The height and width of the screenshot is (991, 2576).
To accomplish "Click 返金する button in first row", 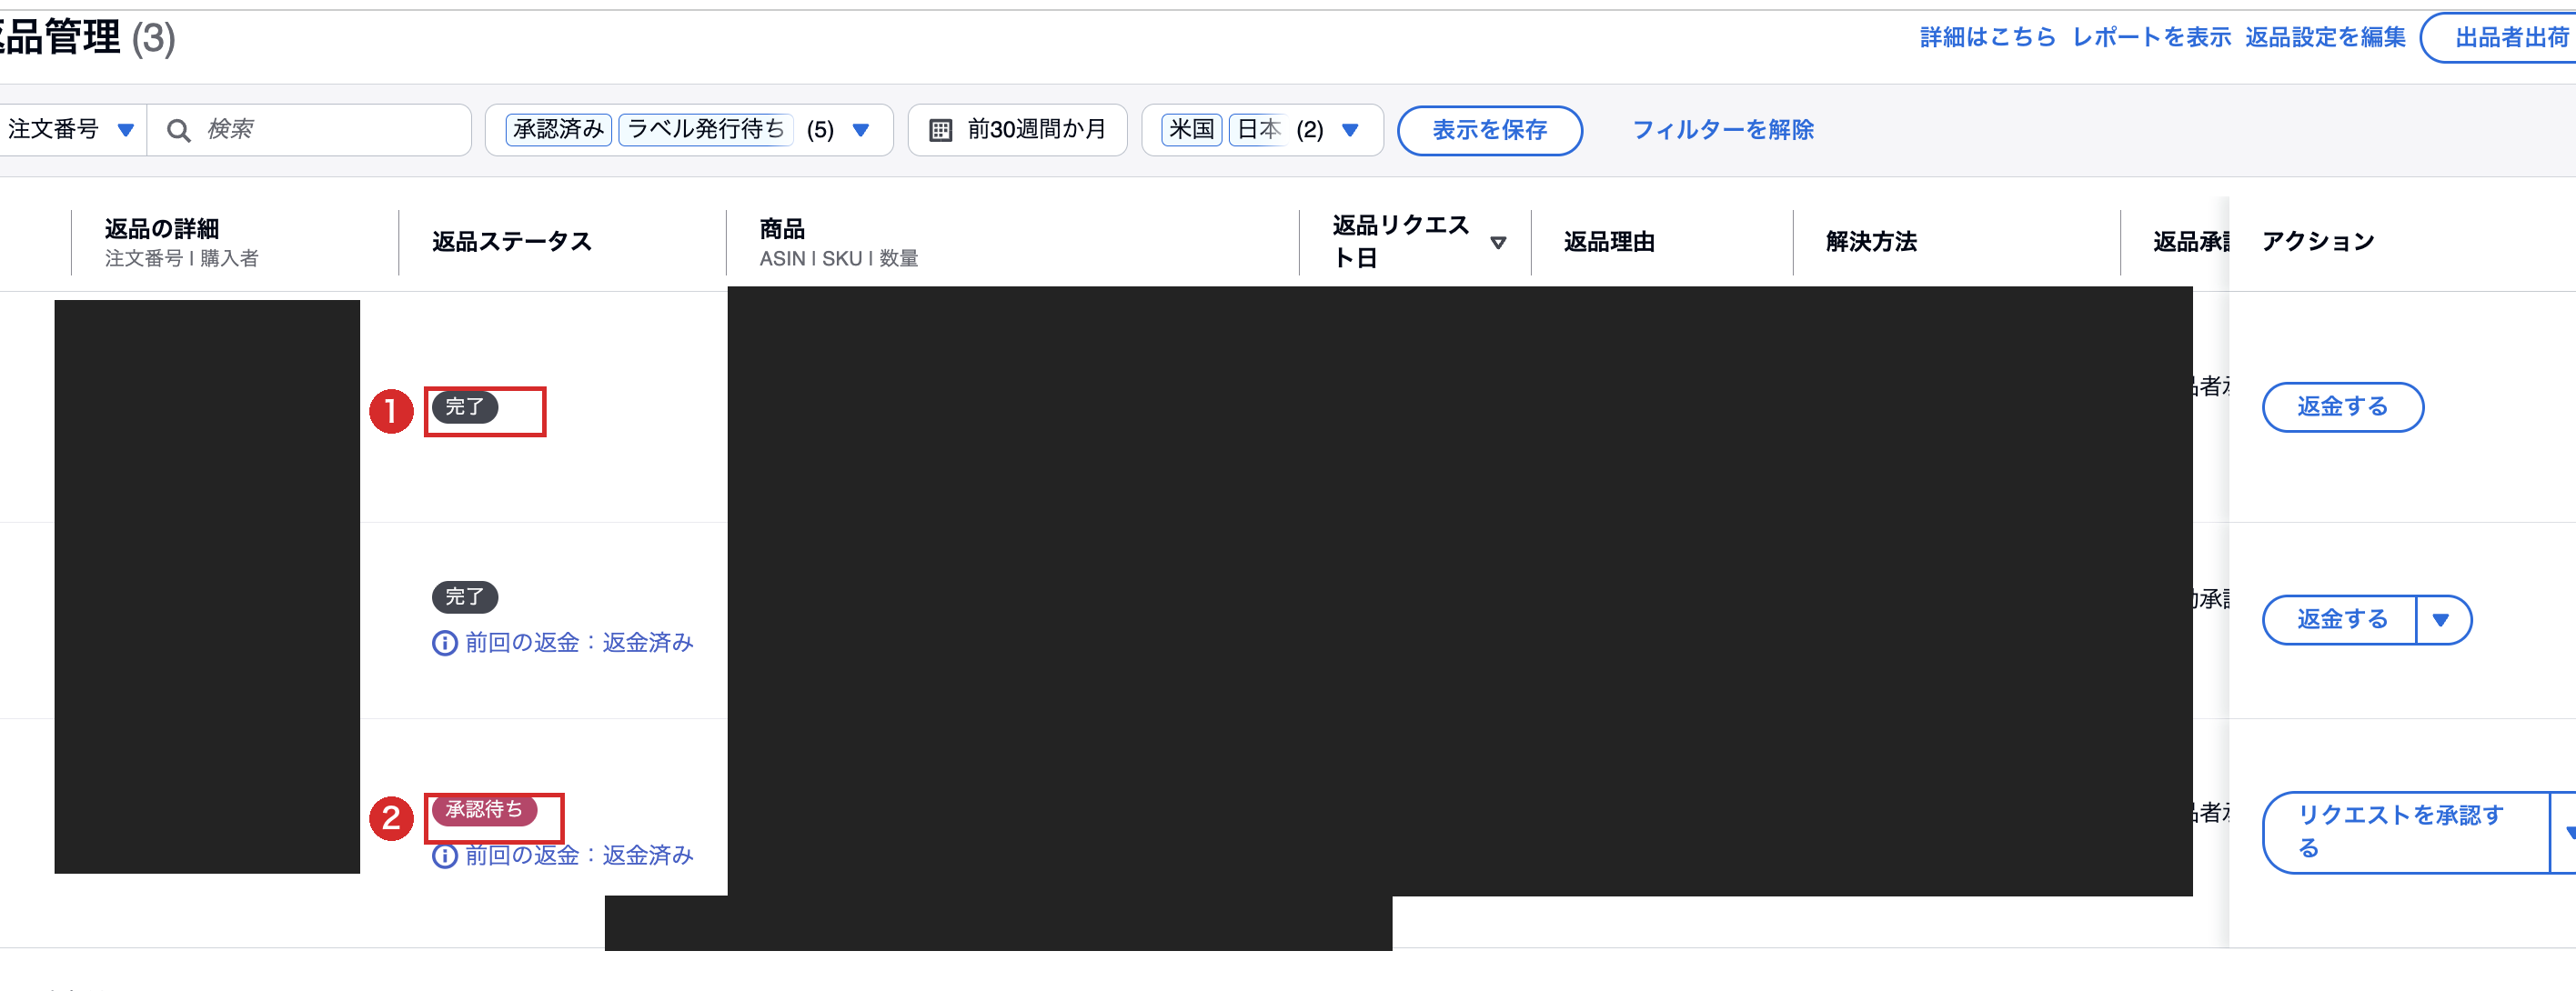I will [x=2342, y=407].
